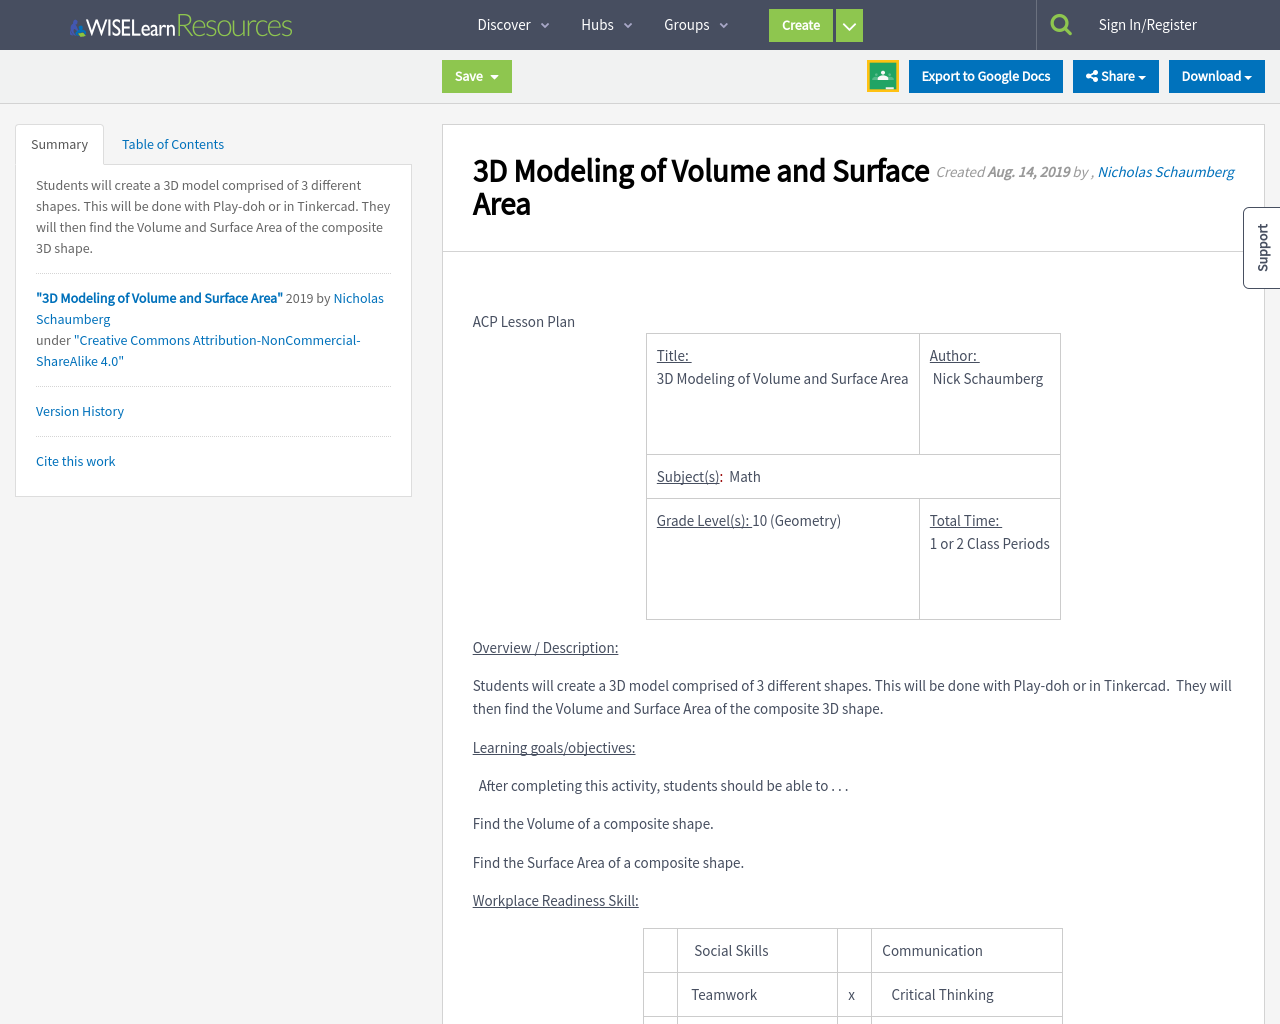
Task: Expand the Create button's dropdown arrow
Action: coord(848,25)
